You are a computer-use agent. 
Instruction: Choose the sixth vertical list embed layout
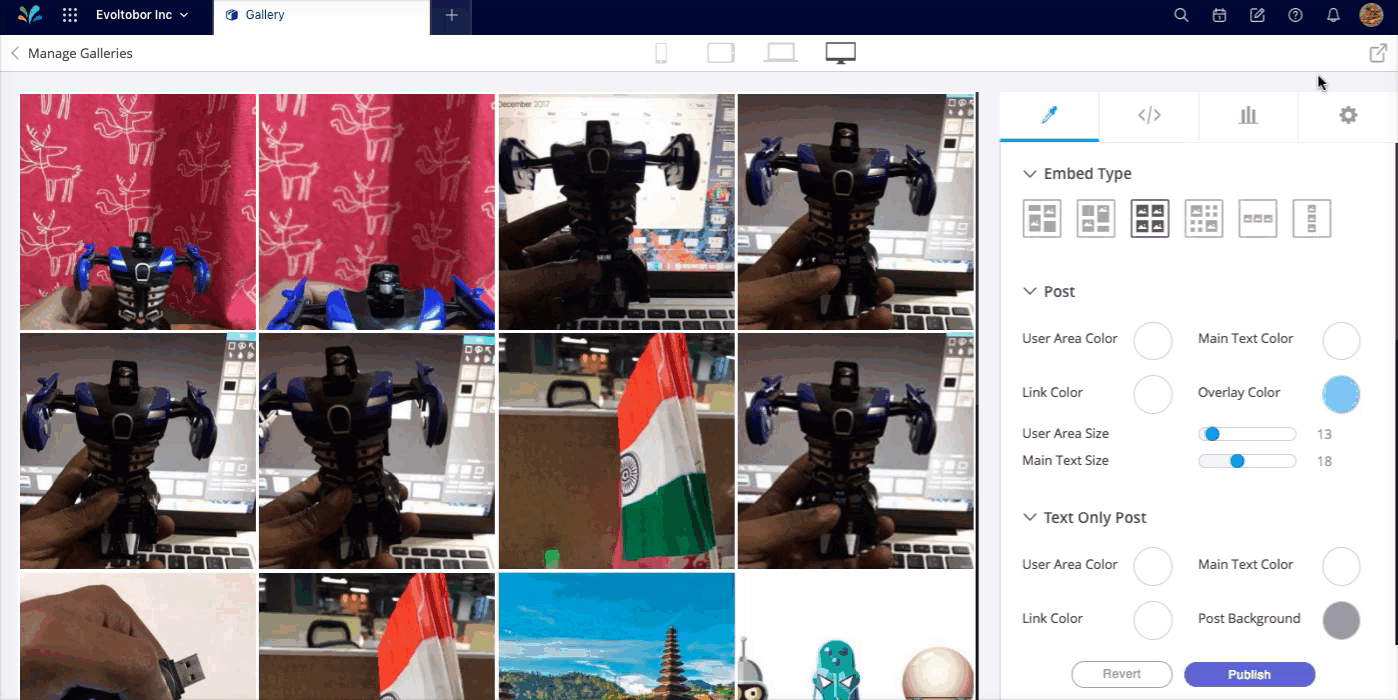coord(1312,218)
